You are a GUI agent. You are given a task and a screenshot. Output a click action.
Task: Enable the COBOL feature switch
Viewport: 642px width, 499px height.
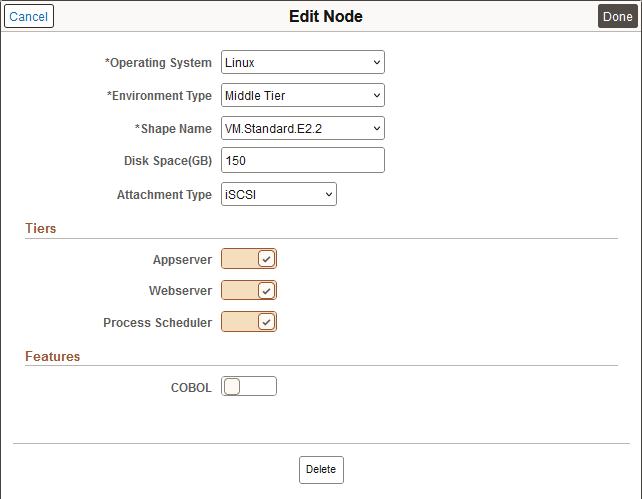point(249,386)
